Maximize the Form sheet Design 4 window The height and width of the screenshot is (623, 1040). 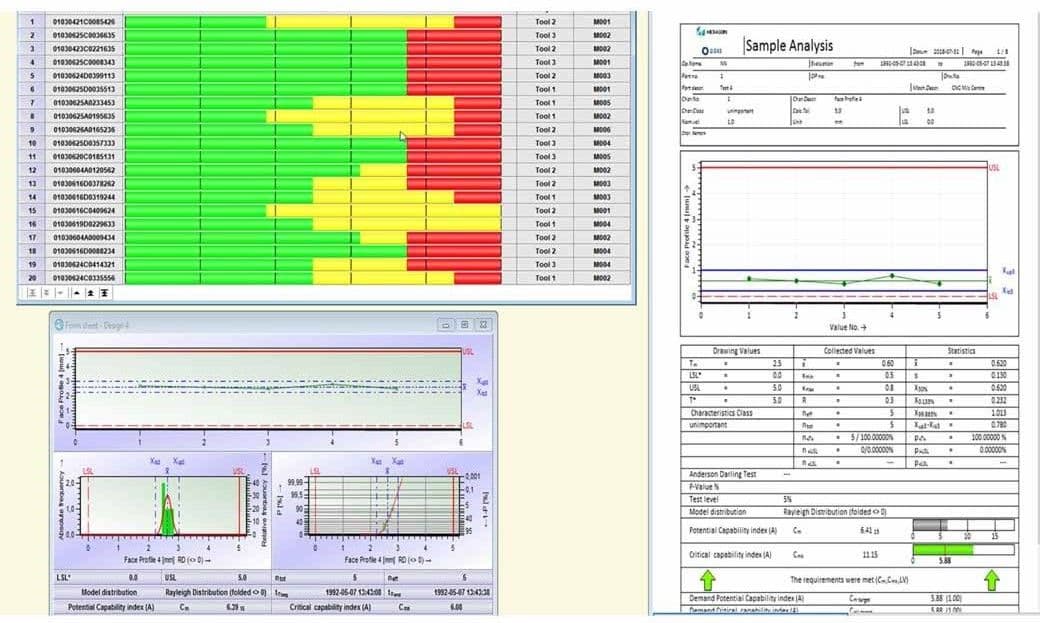pyautogui.click(x=463, y=324)
